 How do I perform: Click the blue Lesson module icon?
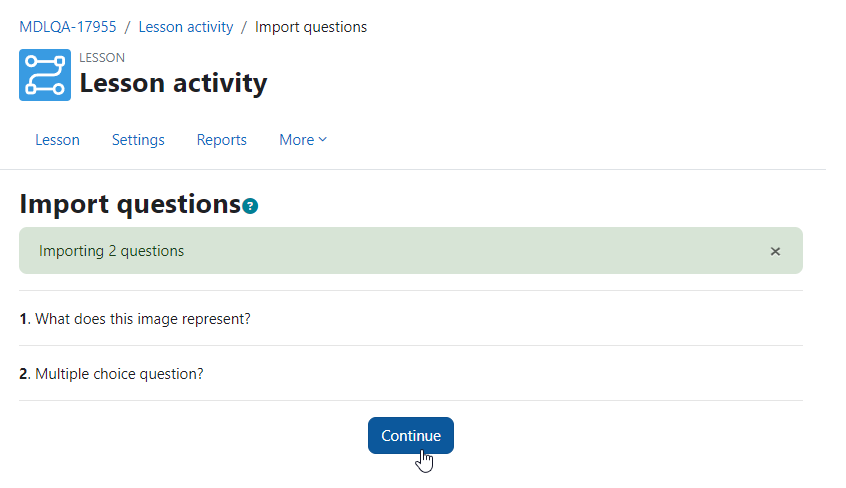pyautogui.click(x=45, y=75)
